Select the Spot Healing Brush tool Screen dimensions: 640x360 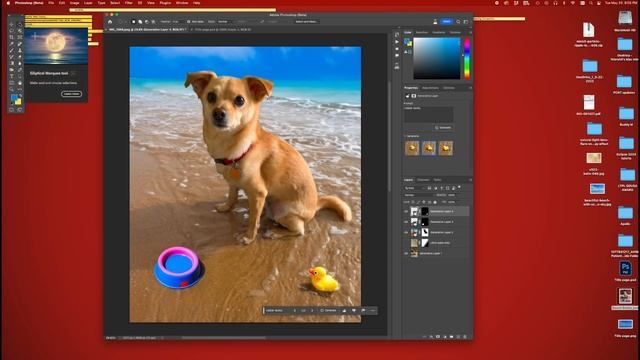coord(20,44)
